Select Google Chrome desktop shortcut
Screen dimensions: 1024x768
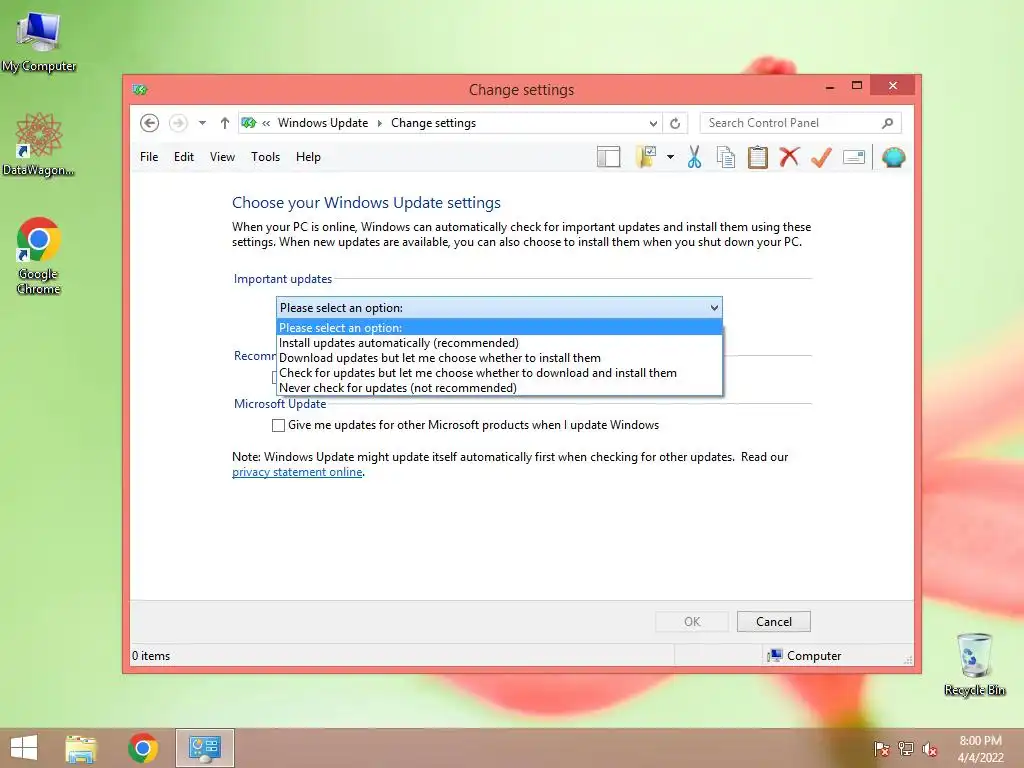[x=39, y=256]
